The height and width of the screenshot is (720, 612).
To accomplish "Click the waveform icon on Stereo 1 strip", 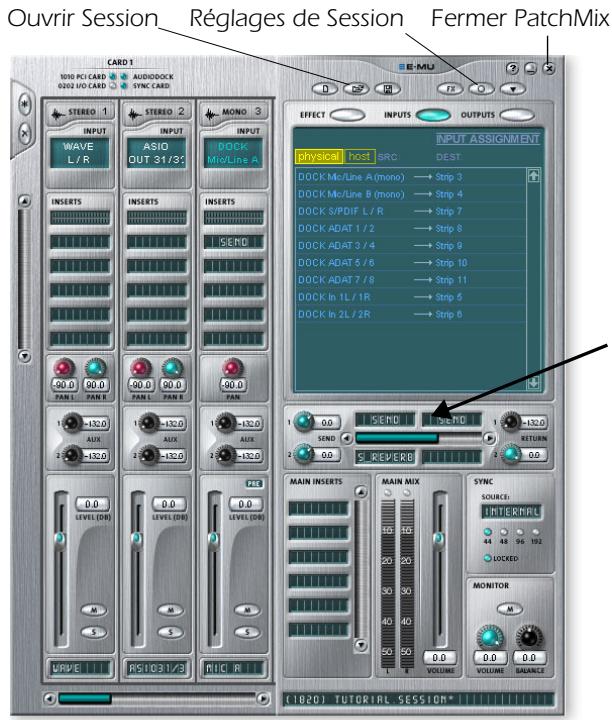I will 57,113.
